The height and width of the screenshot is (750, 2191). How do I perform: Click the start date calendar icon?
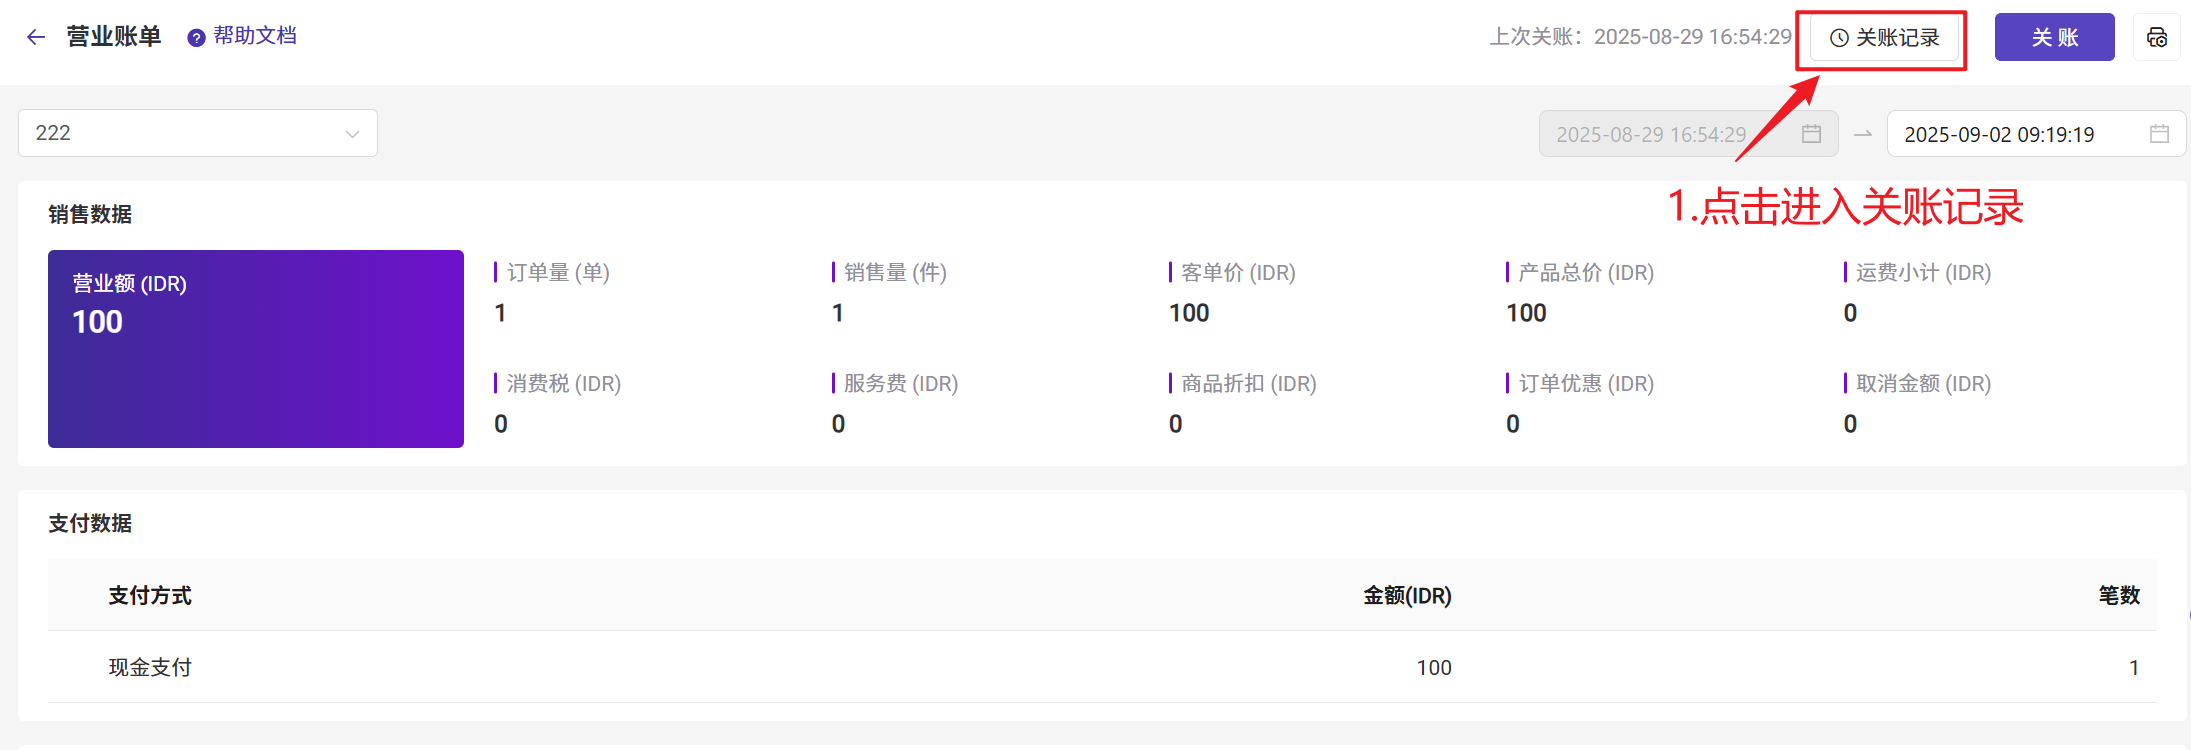(1811, 134)
